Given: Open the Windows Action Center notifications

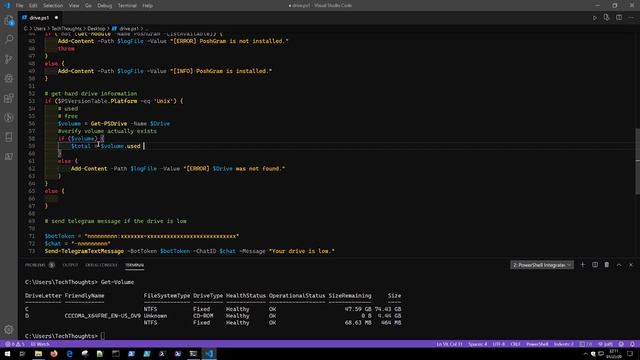Looking at the screenshot, I should tap(630, 353).
